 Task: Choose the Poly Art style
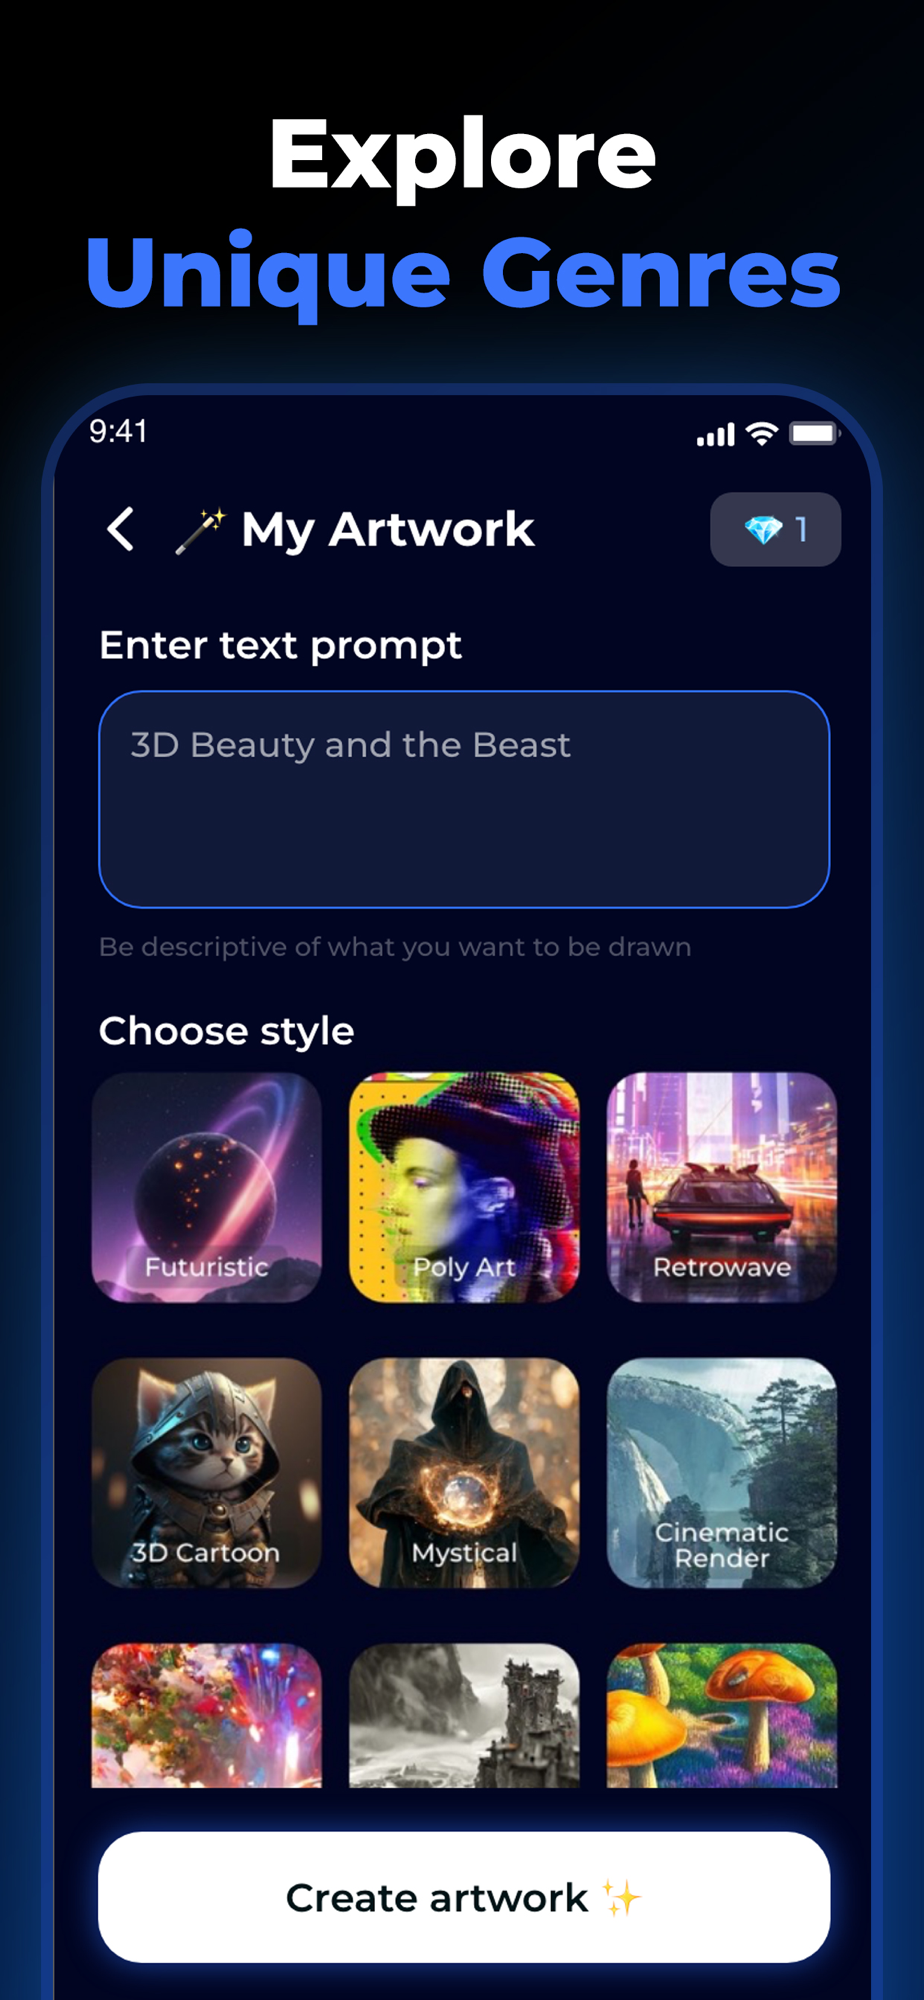(x=464, y=1187)
